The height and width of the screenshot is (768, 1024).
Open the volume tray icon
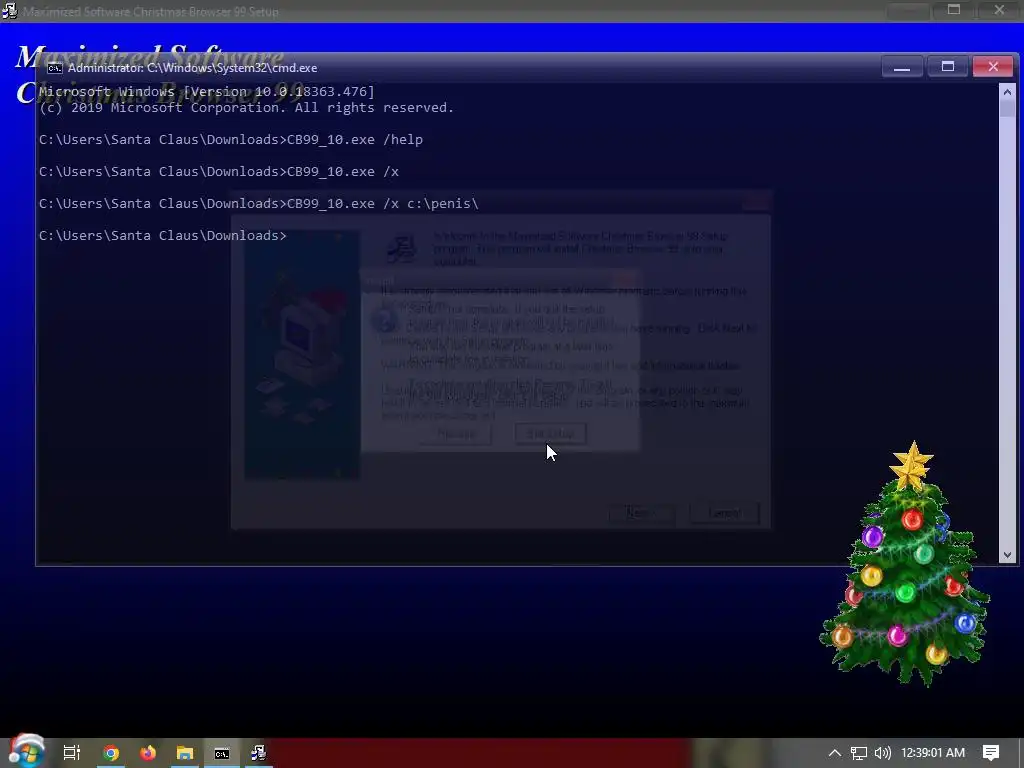coord(882,753)
